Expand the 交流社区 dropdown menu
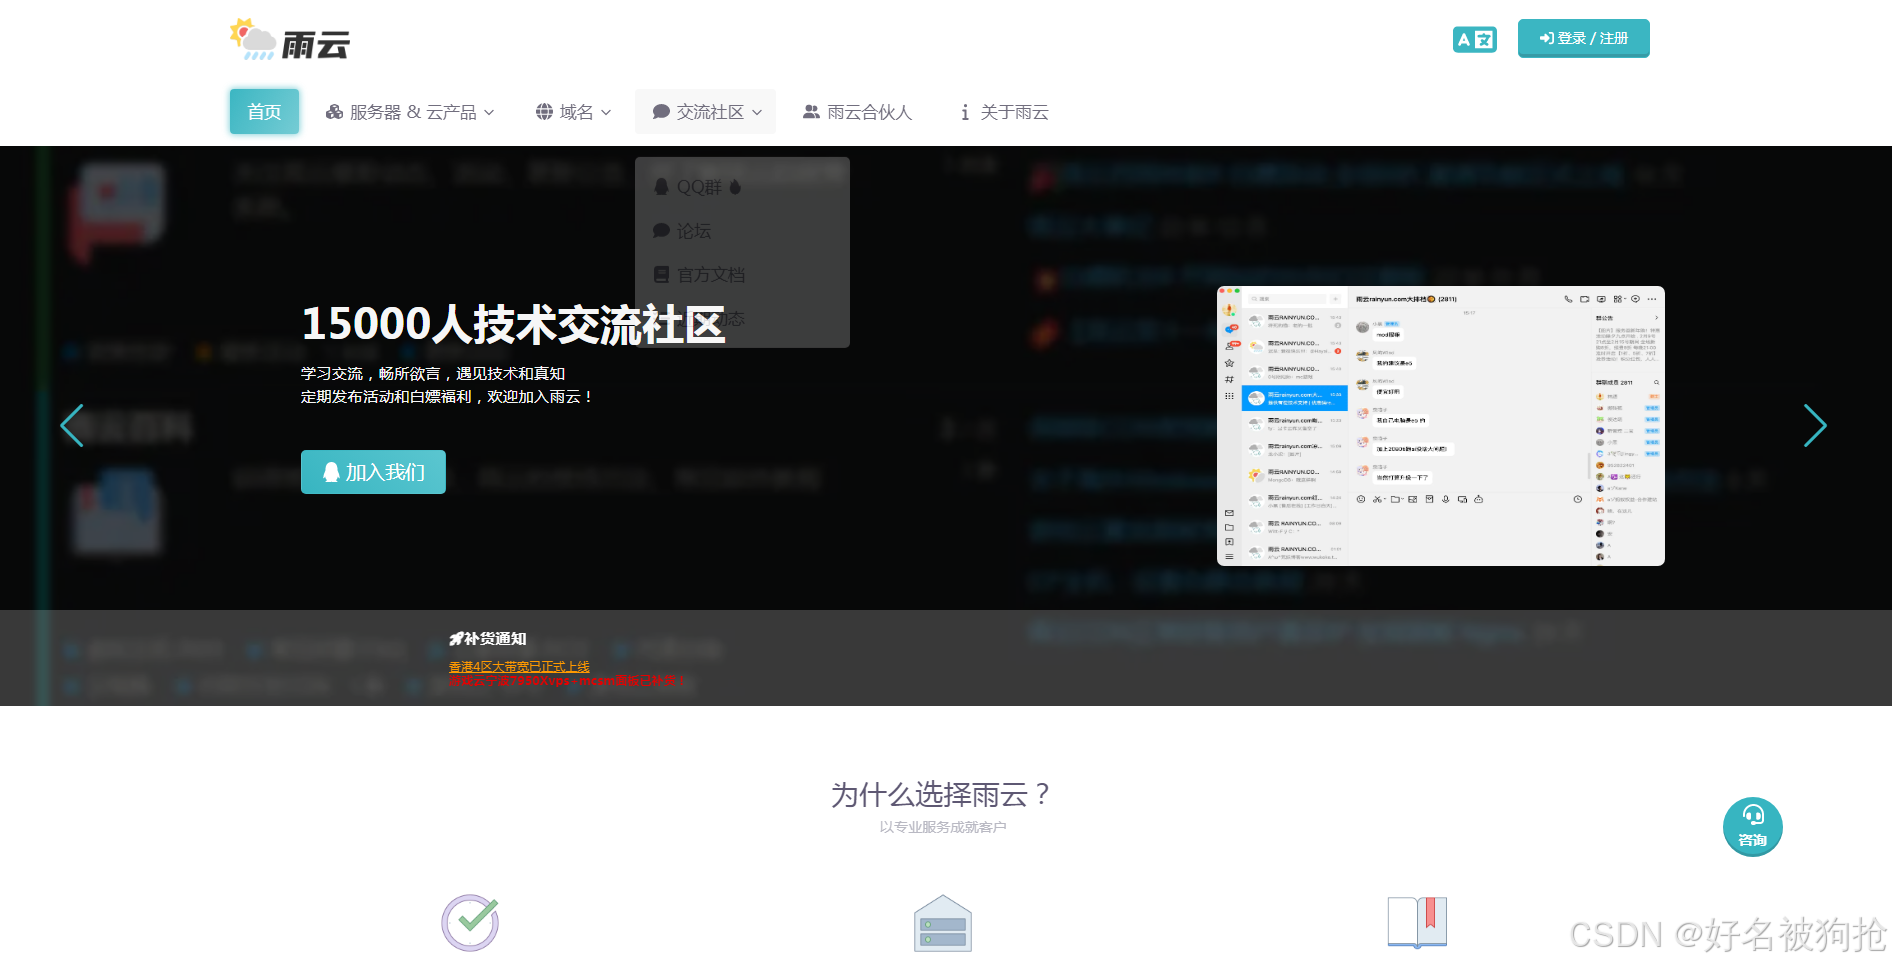 706,112
